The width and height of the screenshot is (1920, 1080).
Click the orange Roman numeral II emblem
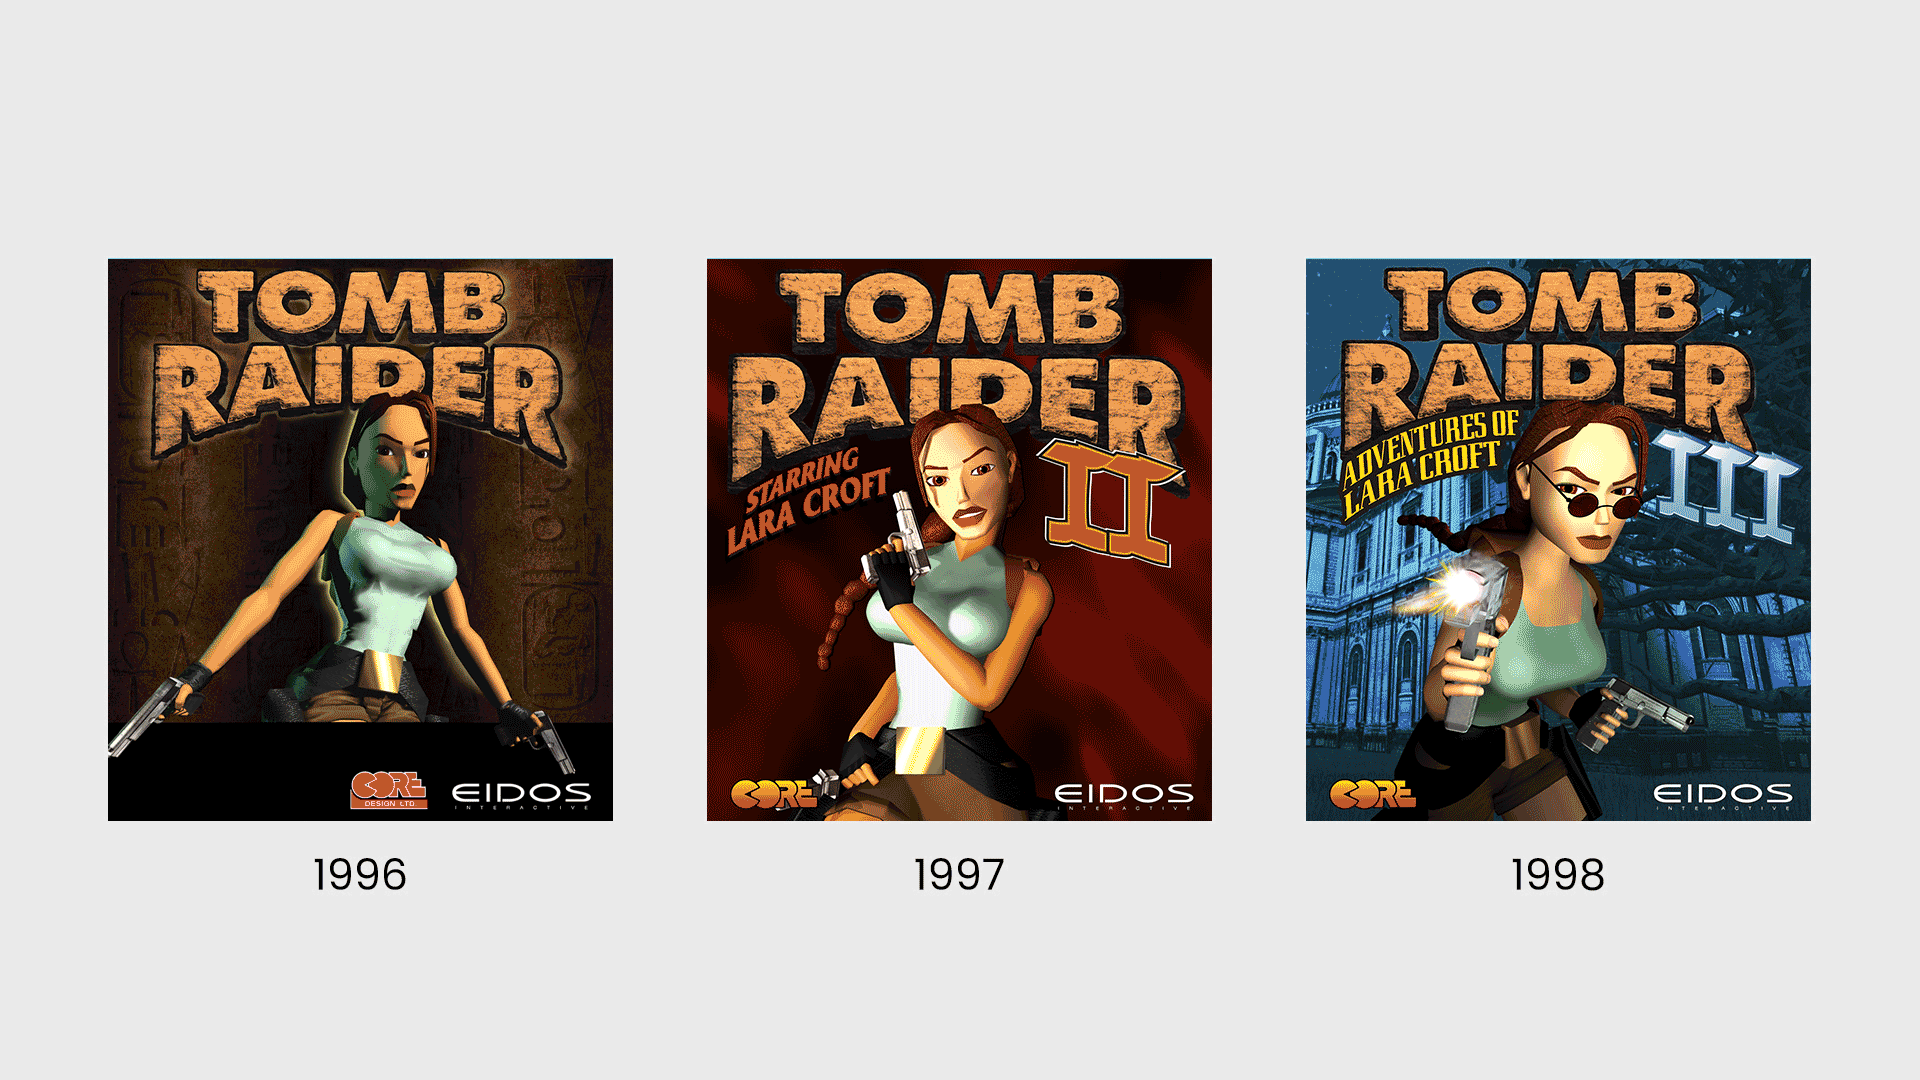point(1110,503)
